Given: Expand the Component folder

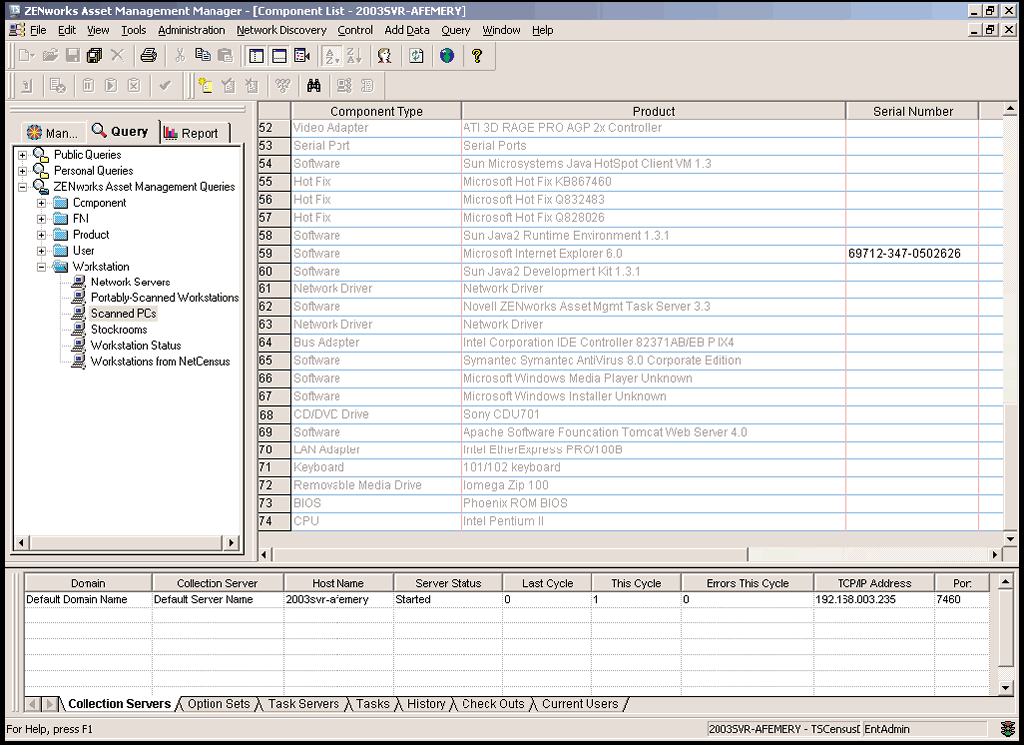Looking at the screenshot, I should point(41,203).
